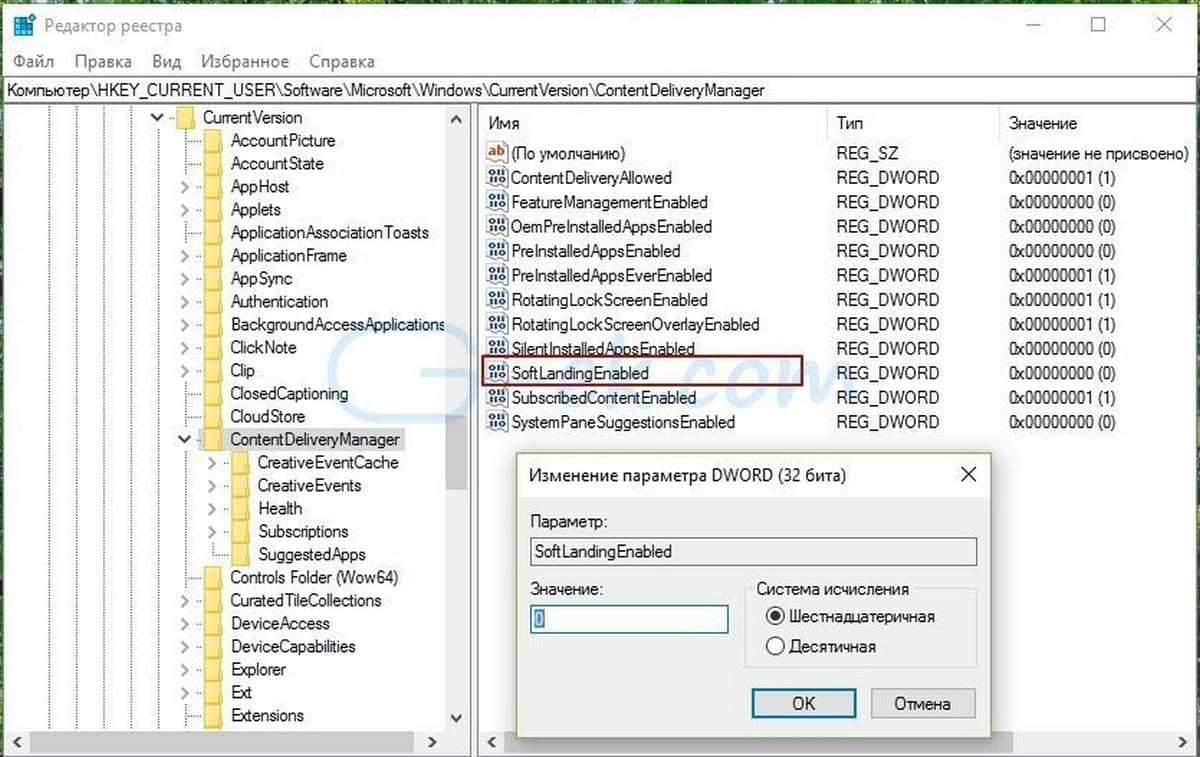The image size is (1200, 757).
Task: Click the SystemPaneSuggestionsEnabled DWORD icon
Action: click(497, 422)
